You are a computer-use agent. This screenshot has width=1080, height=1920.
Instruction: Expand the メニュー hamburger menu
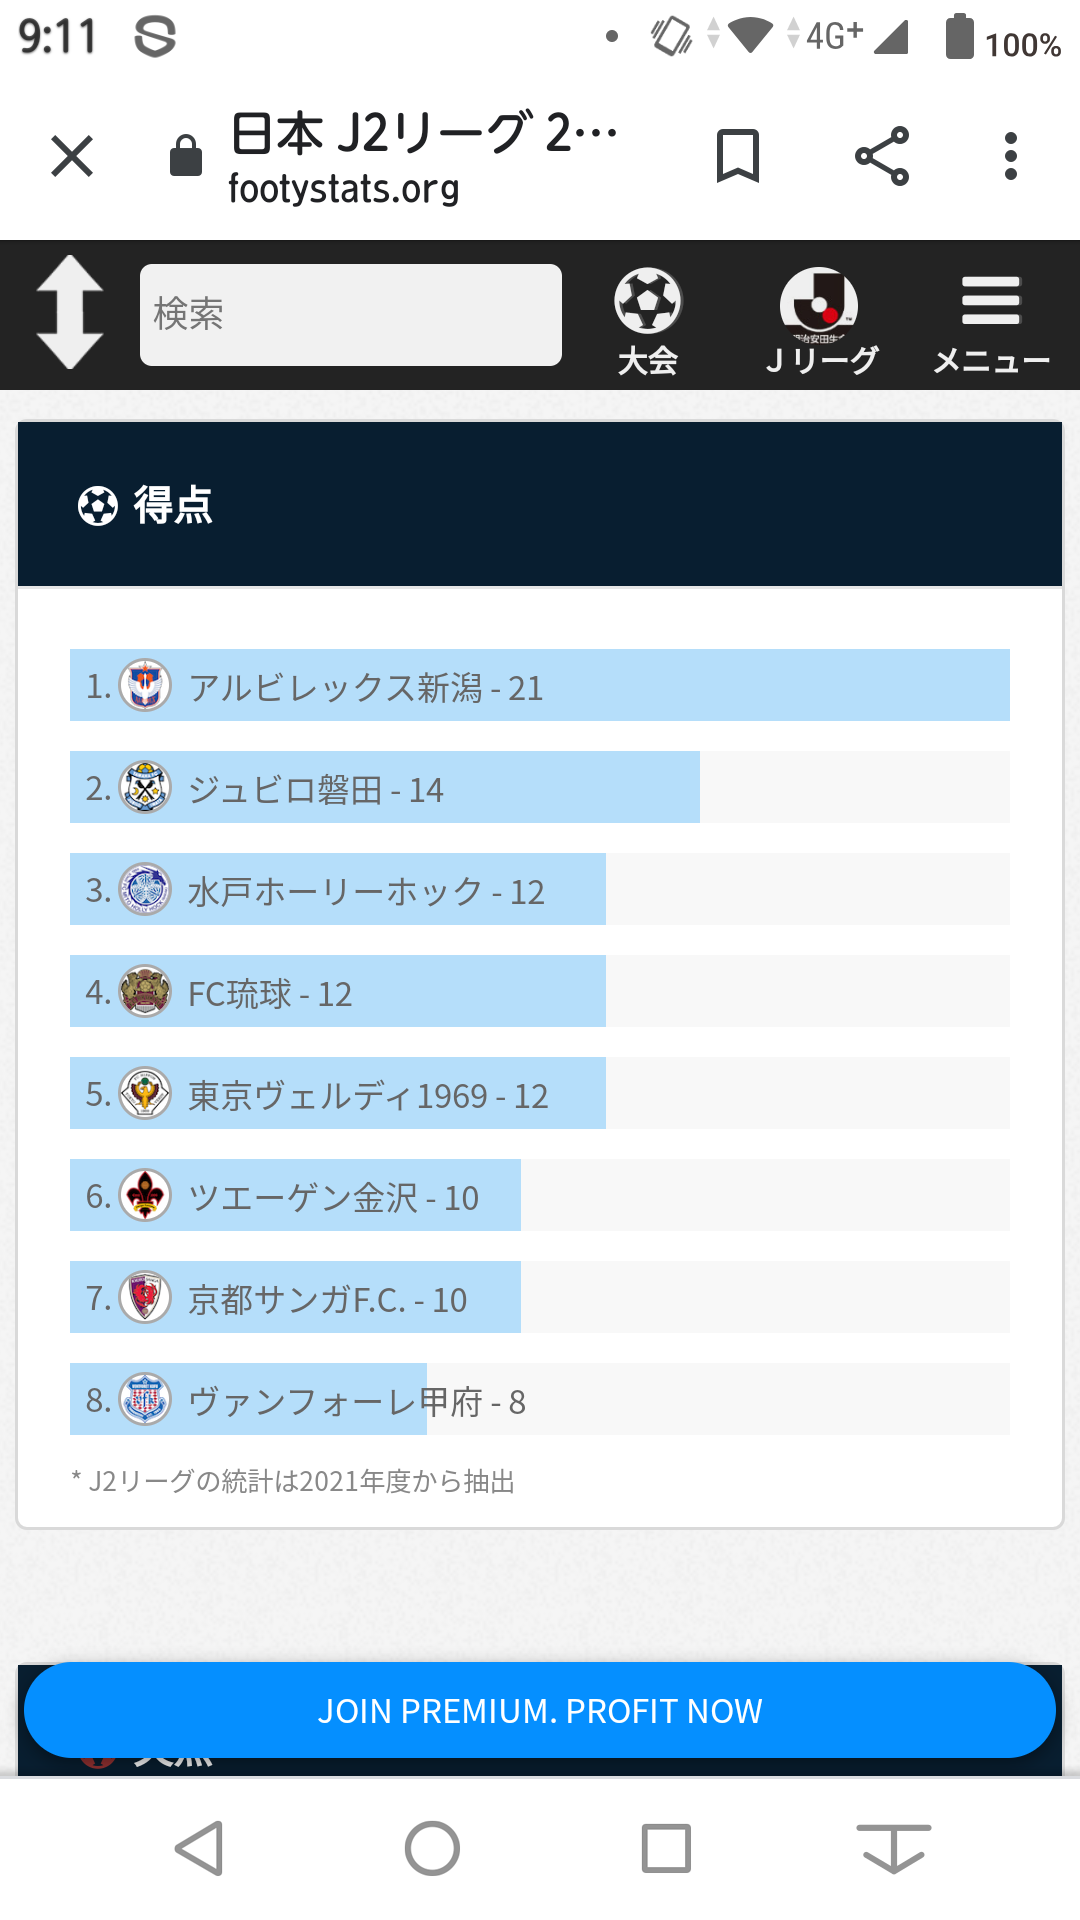click(990, 320)
